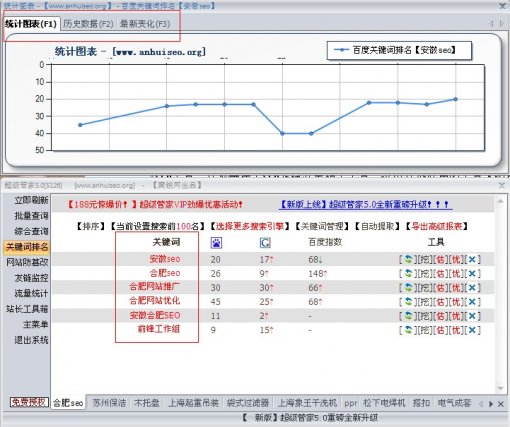Open 站长工具箱 from the sidebar
Screen dimensions: 510x427
(27, 309)
